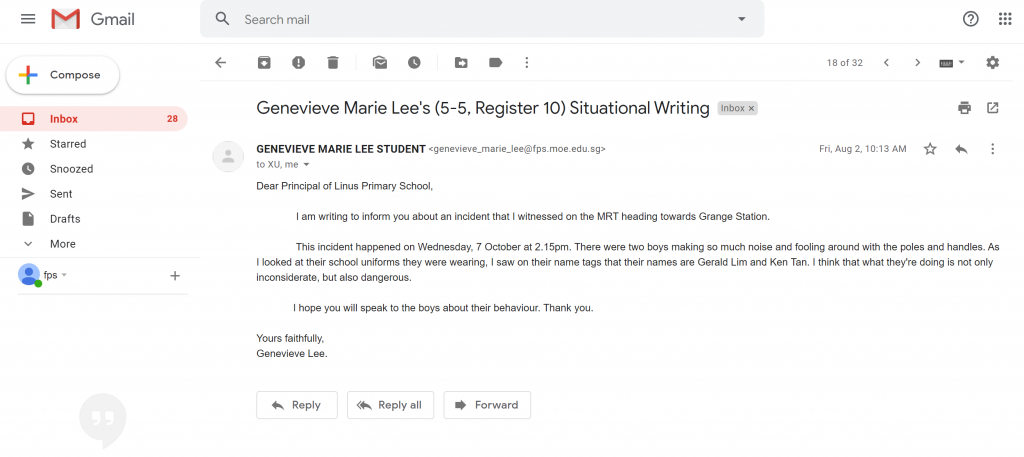Print the email with the printer icon

pyautogui.click(x=965, y=108)
